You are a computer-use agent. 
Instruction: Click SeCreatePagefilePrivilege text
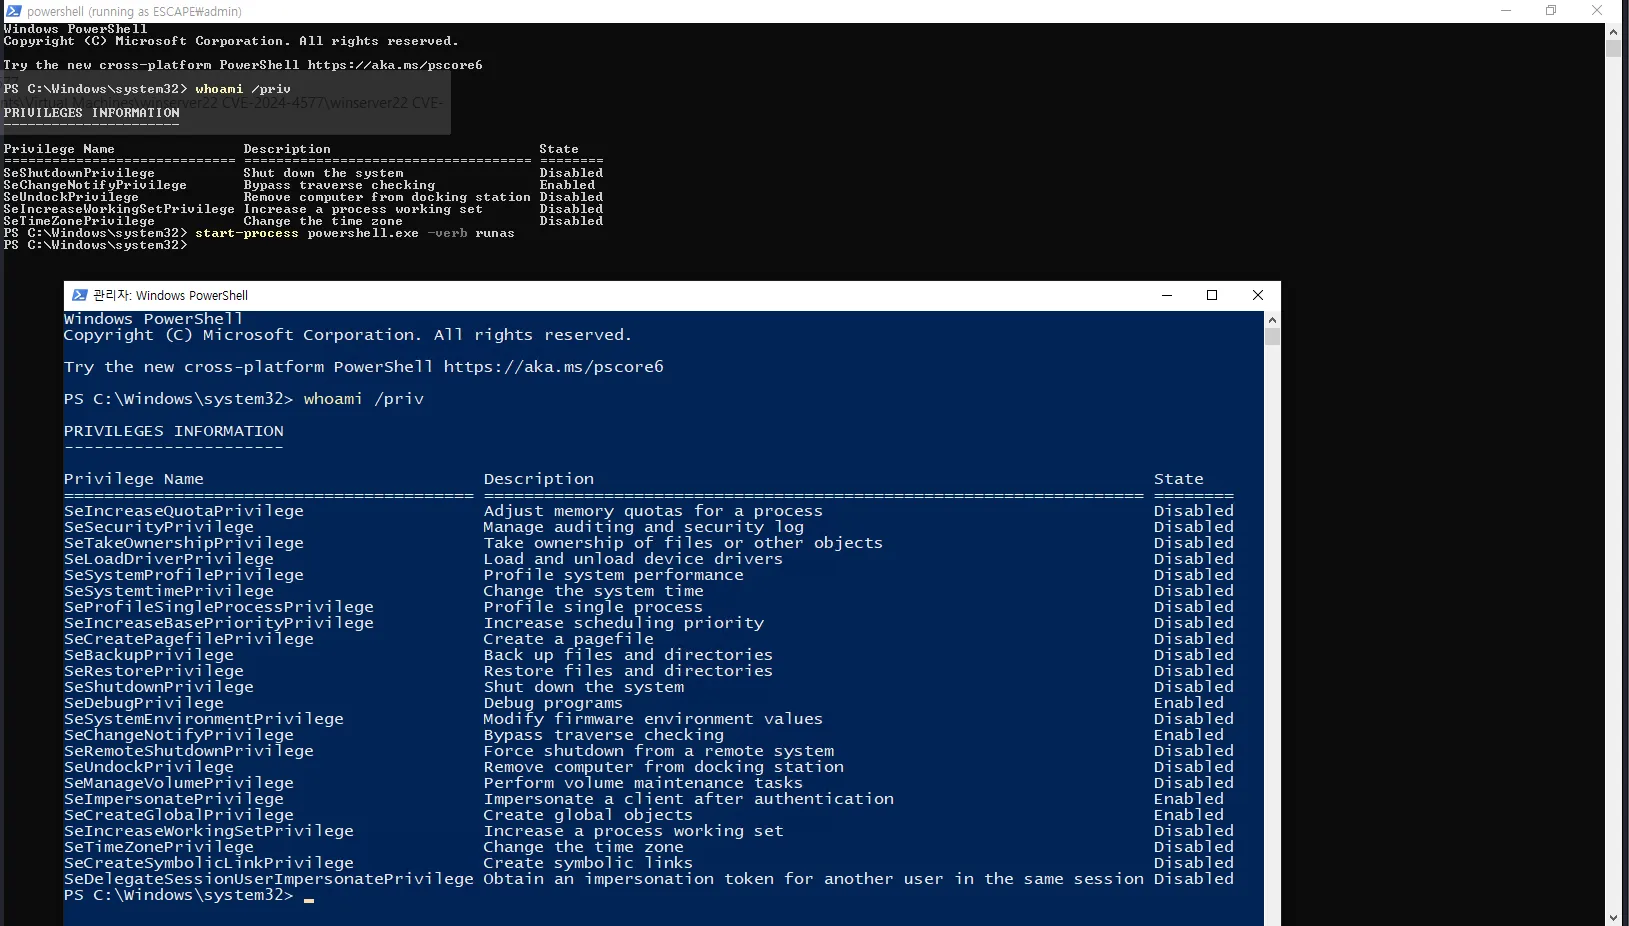click(x=189, y=639)
